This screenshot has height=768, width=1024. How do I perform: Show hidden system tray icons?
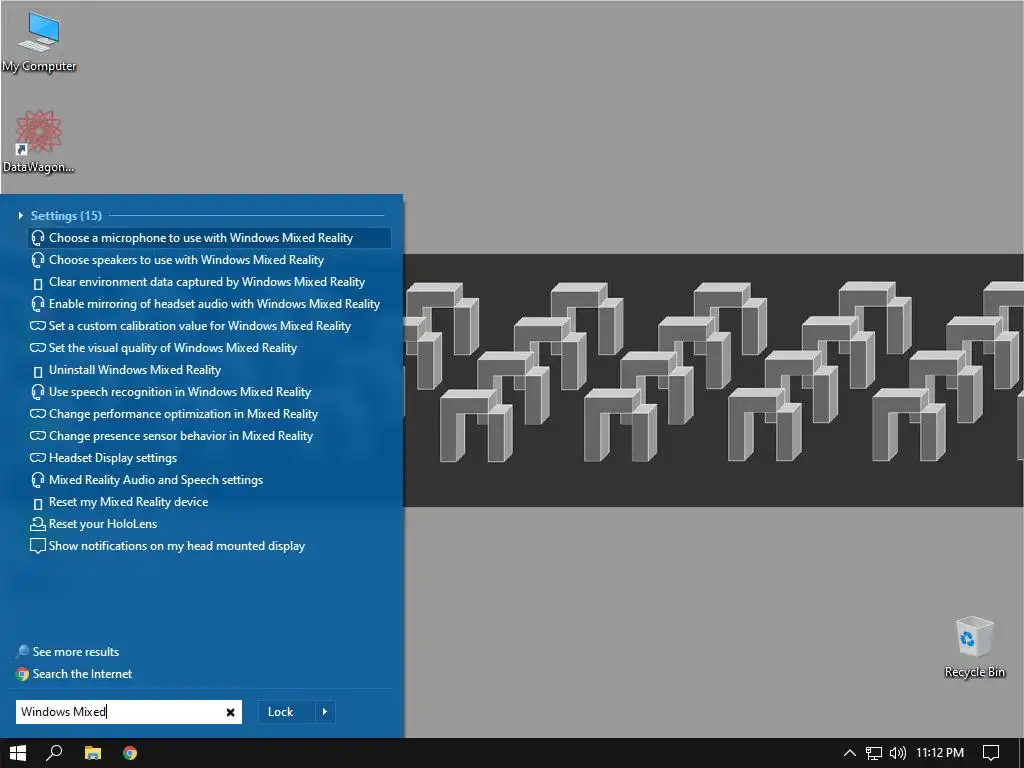[850, 753]
